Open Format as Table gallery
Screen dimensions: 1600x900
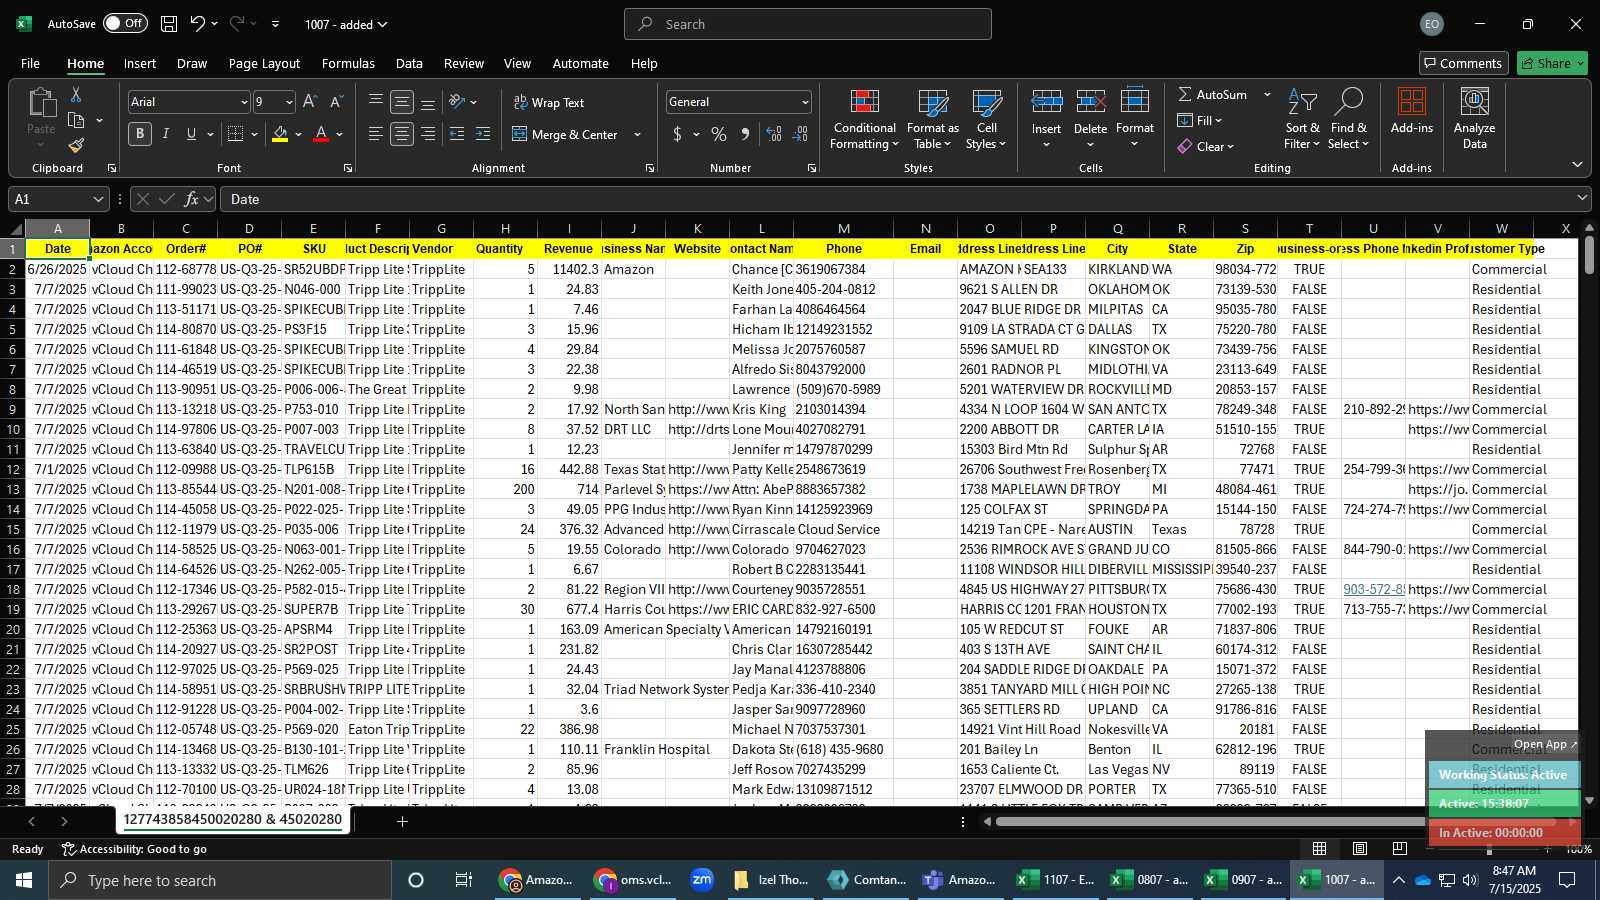pyautogui.click(x=932, y=120)
